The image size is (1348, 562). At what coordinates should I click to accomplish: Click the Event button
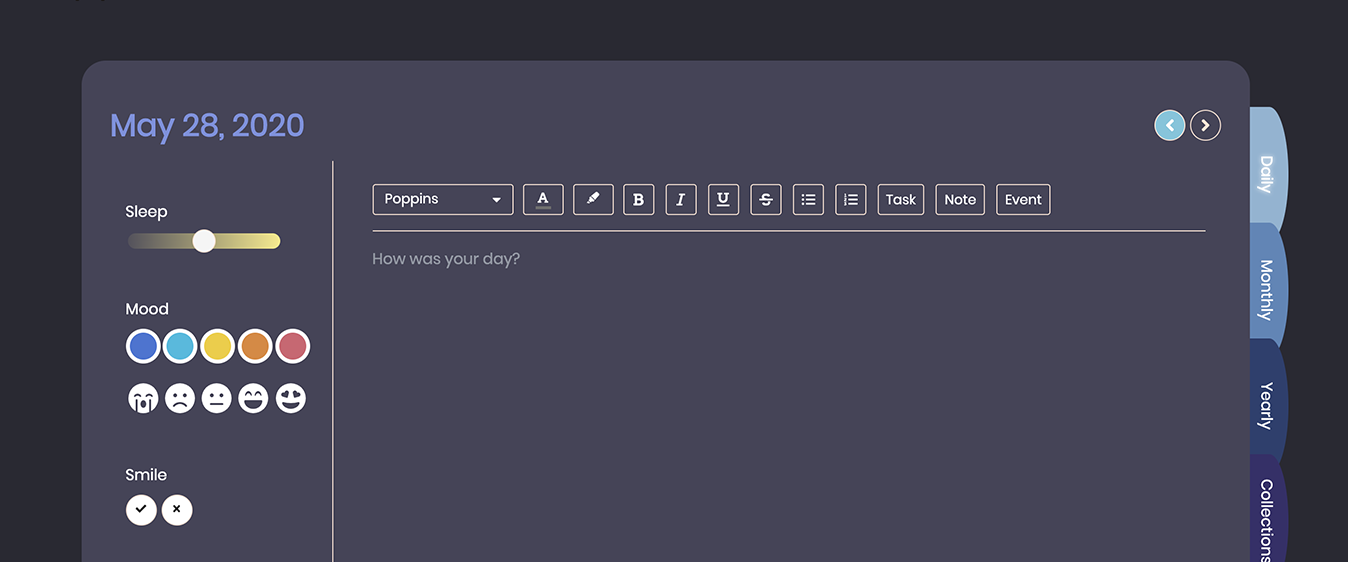[1023, 199]
